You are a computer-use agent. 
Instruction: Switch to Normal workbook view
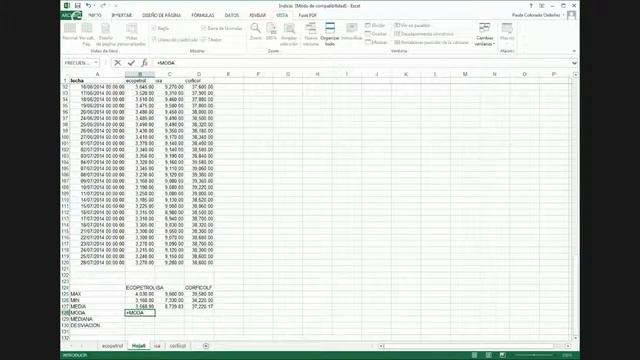tap(70, 32)
